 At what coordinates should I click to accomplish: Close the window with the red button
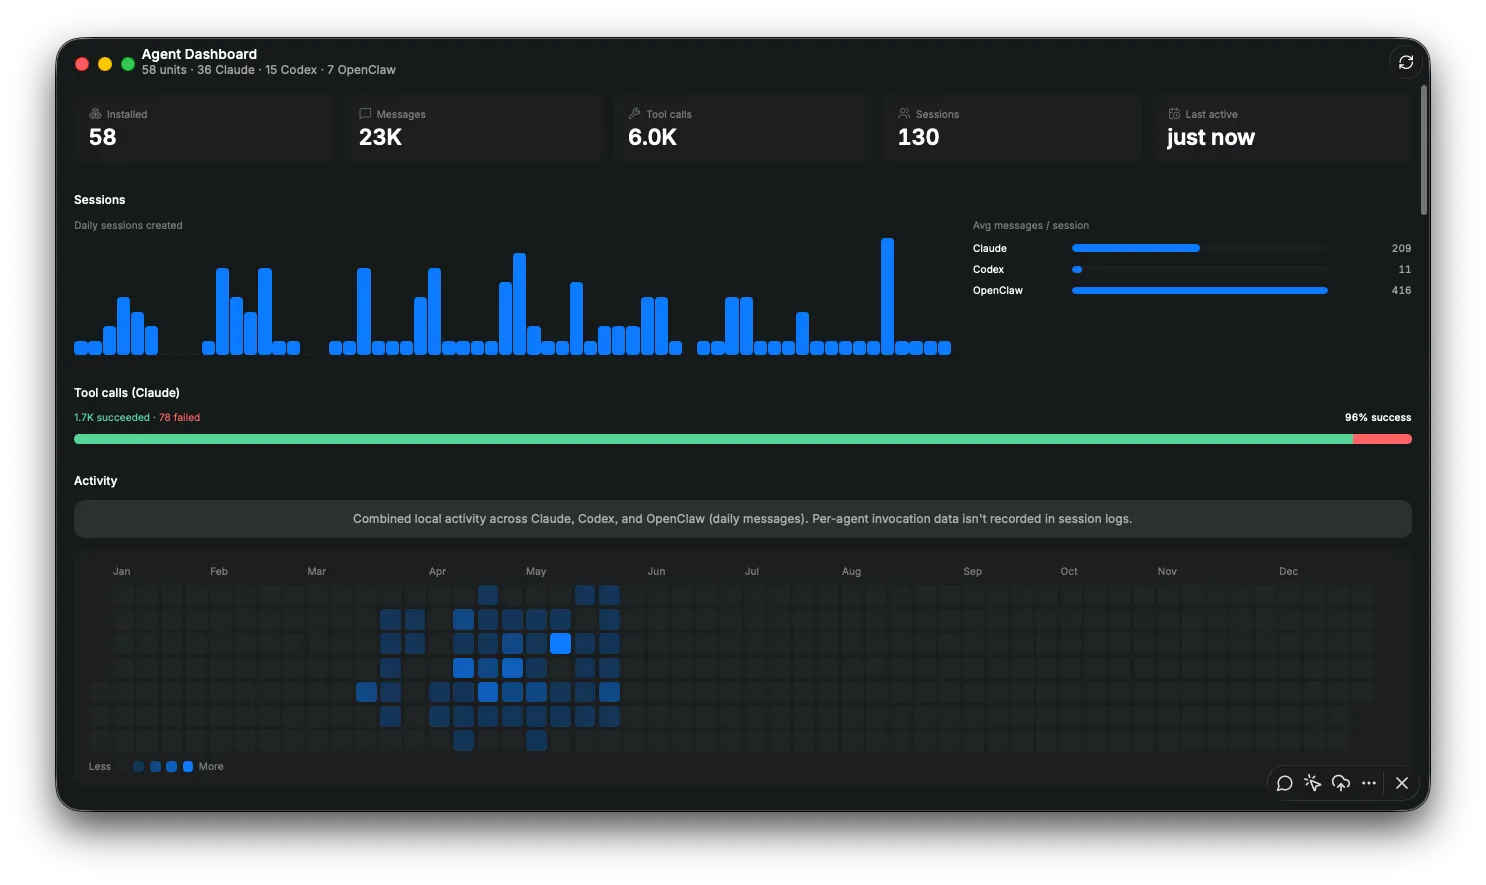pyautogui.click(x=82, y=64)
